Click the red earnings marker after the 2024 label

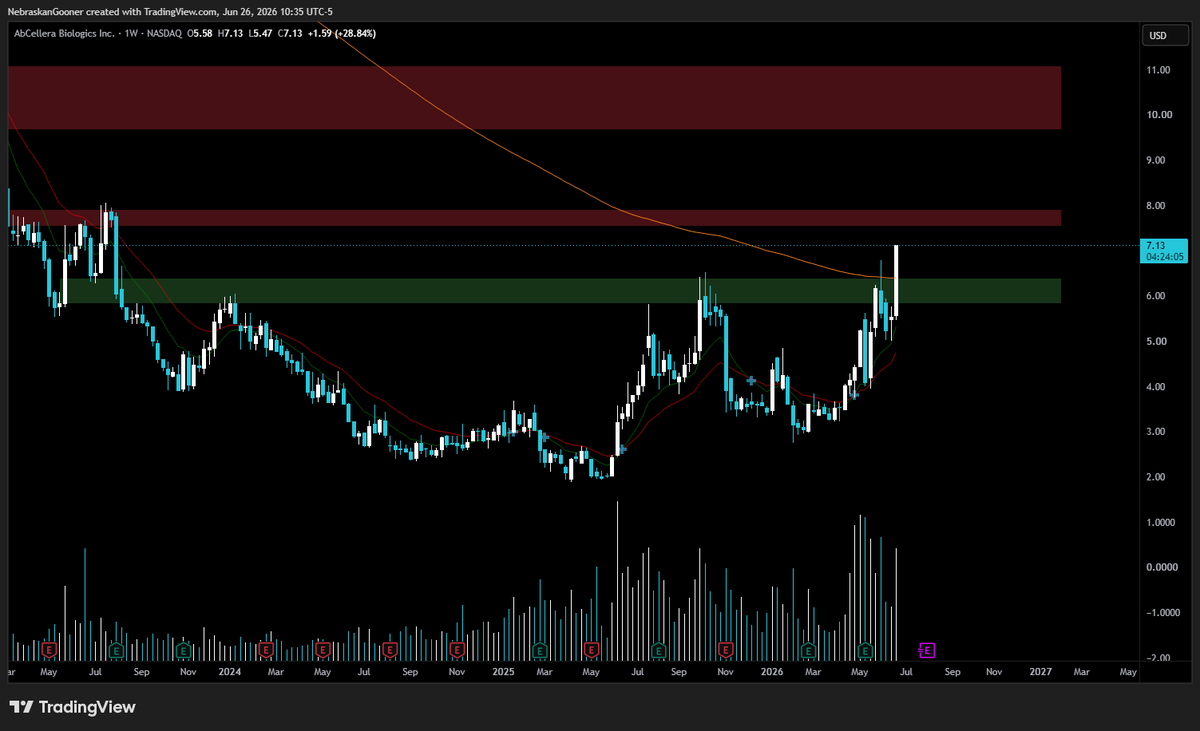coord(265,650)
